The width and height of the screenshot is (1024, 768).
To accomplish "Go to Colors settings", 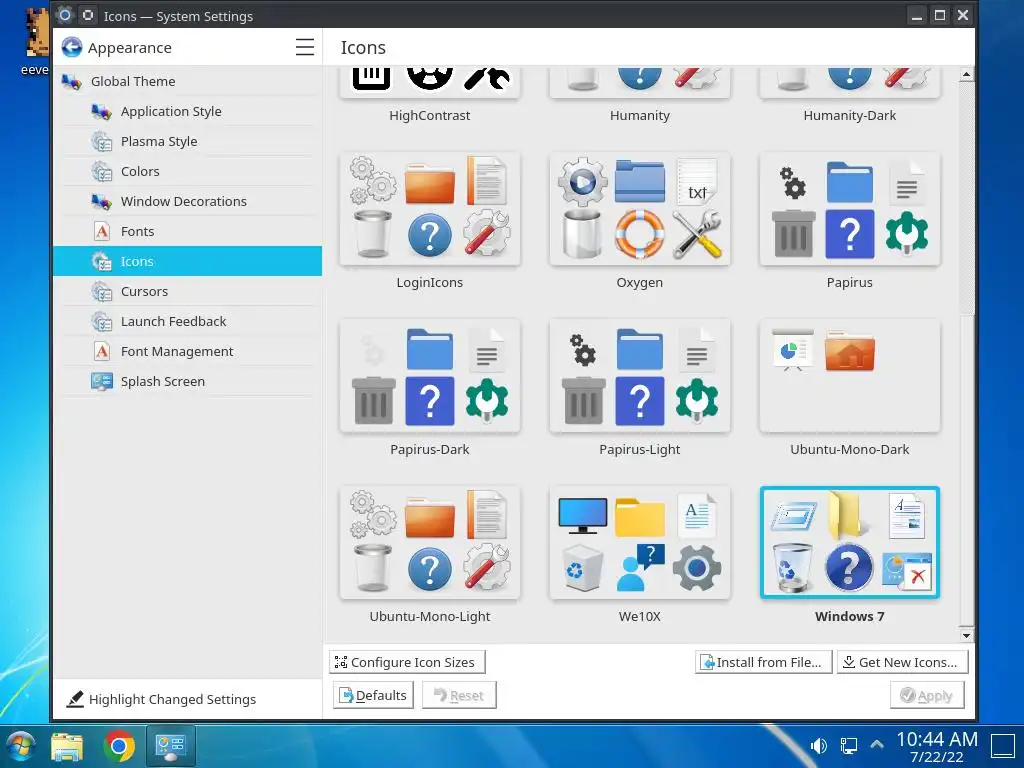I will tap(187, 171).
